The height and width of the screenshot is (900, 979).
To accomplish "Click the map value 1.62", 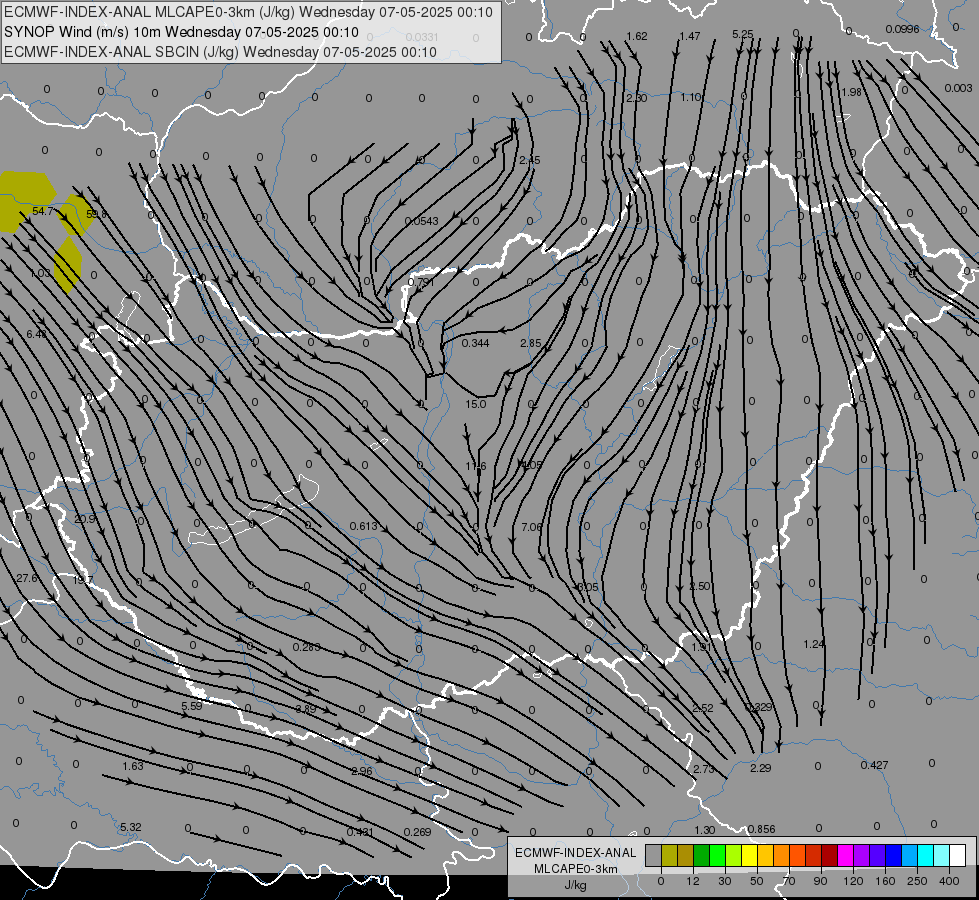I will coord(637,36).
